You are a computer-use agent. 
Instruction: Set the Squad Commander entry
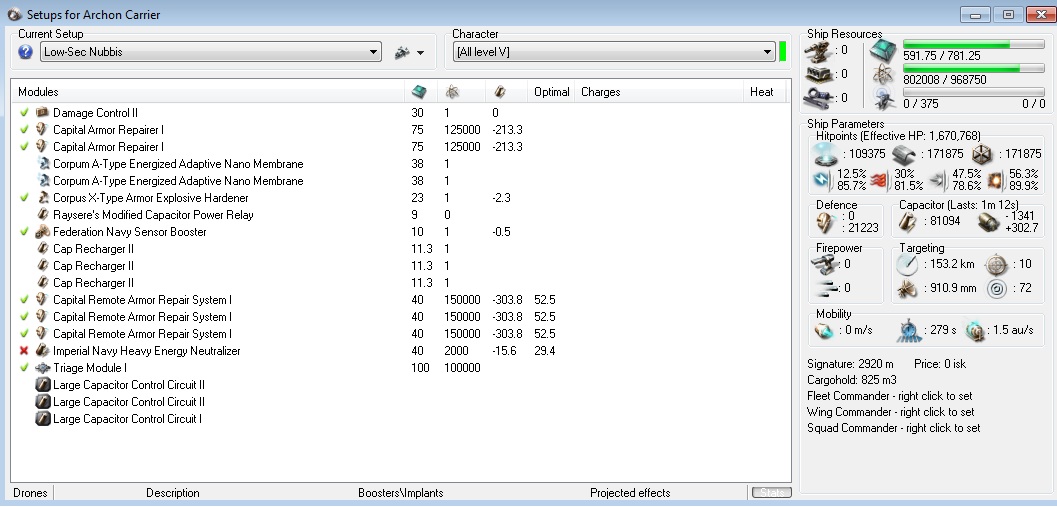894,428
